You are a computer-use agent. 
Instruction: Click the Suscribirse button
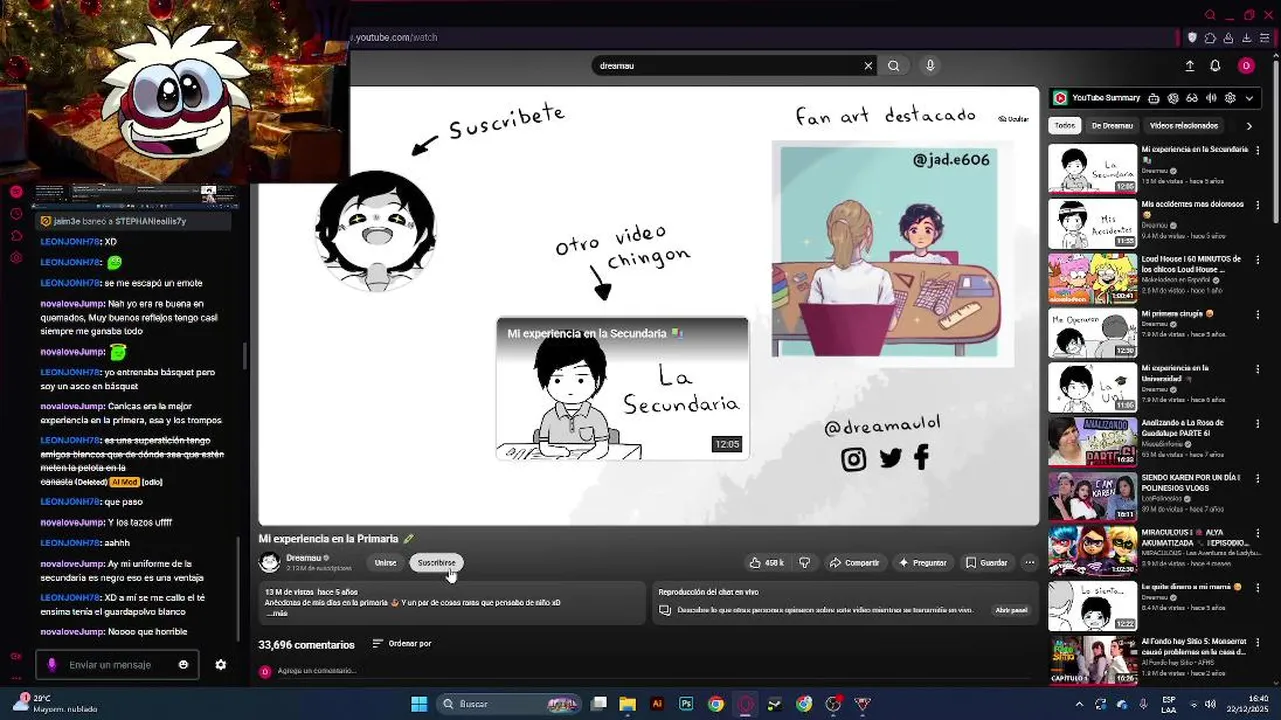click(436, 563)
